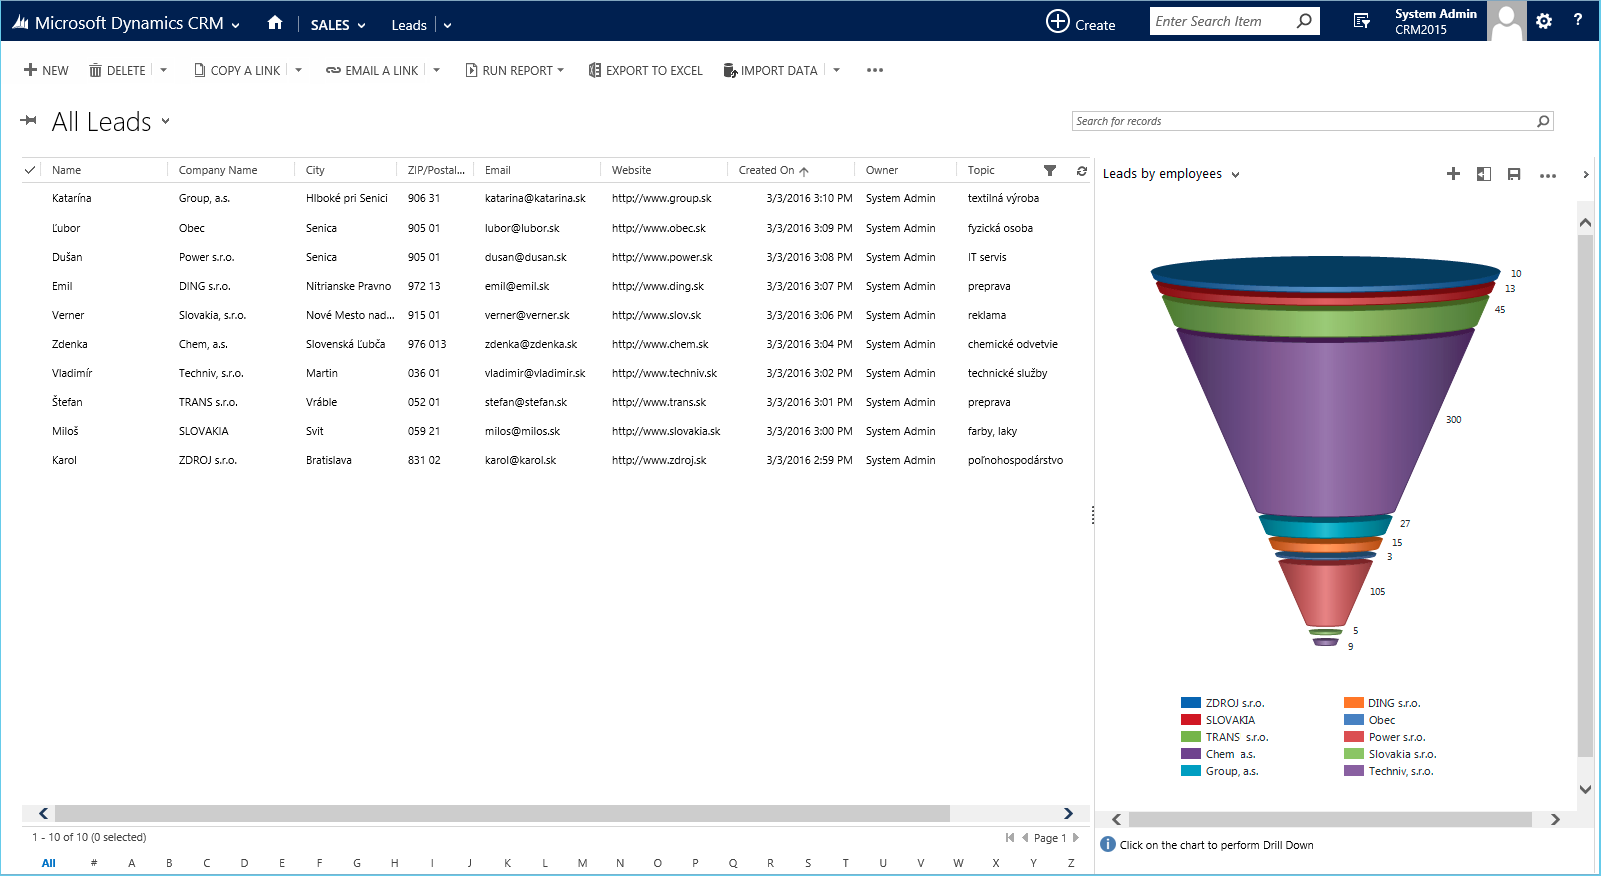Filter records by letter M

coord(582,863)
